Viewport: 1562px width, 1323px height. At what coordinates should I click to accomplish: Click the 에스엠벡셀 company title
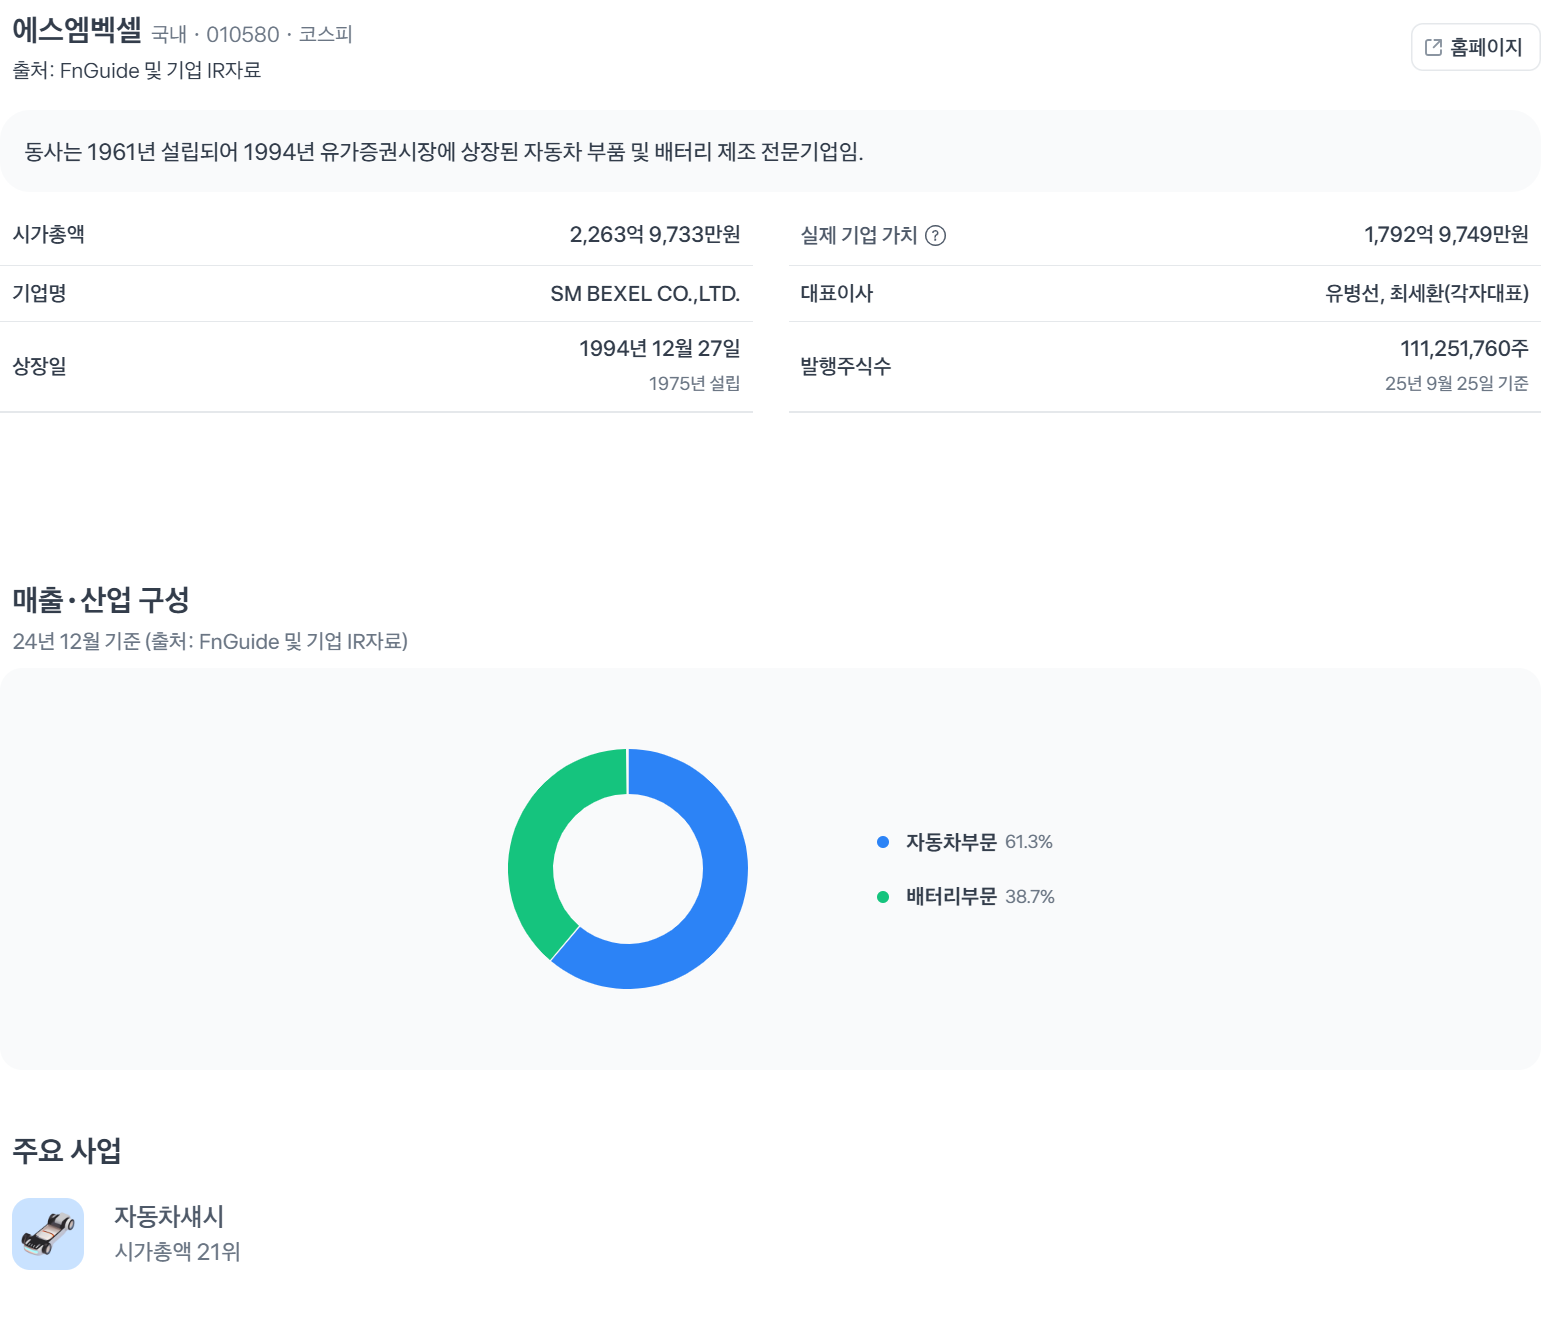[77, 30]
